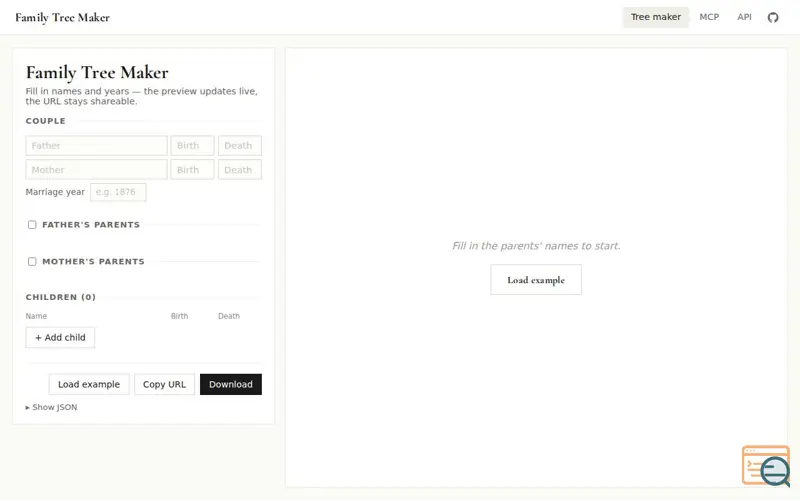The height and width of the screenshot is (500, 800).
Task: Click the 'Fill in the parents' names to start.' text
Action: tap(536, 246)
